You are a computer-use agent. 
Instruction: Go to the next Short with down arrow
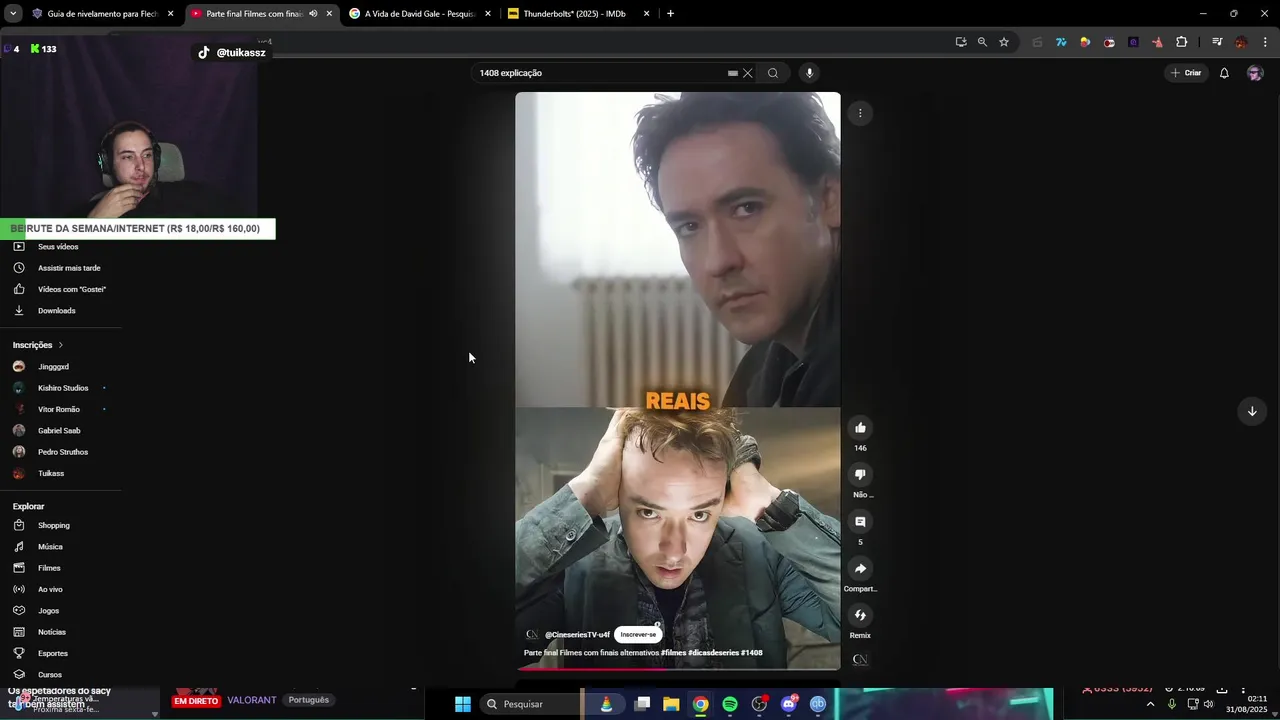click(x=1251, y=411)
